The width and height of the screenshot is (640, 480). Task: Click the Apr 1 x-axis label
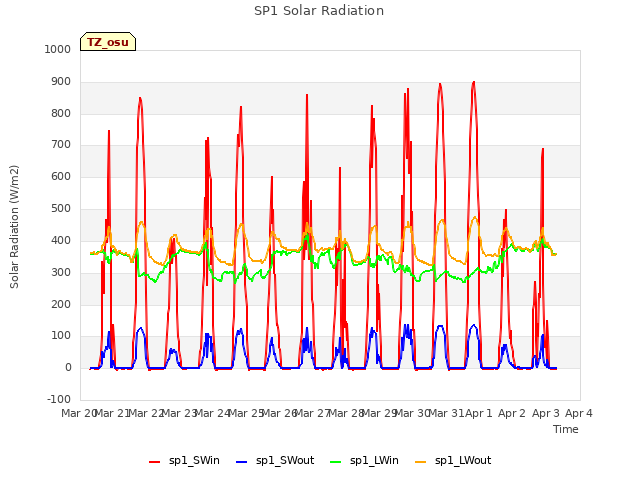(x=479, y=413)
